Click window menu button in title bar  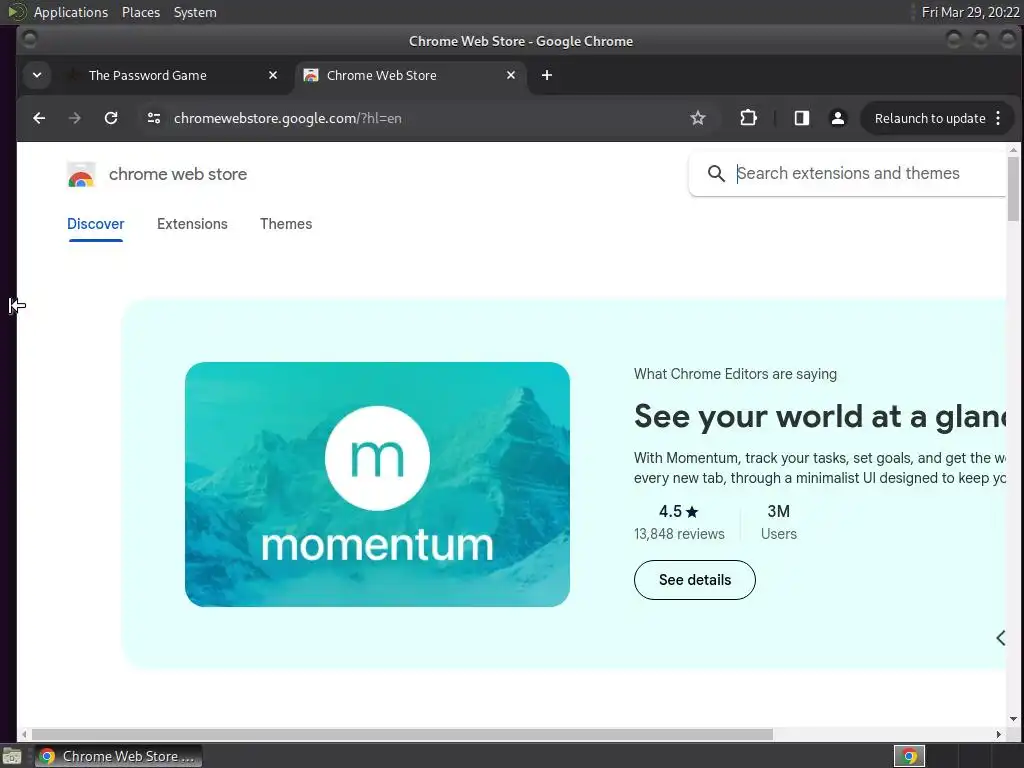29,39
